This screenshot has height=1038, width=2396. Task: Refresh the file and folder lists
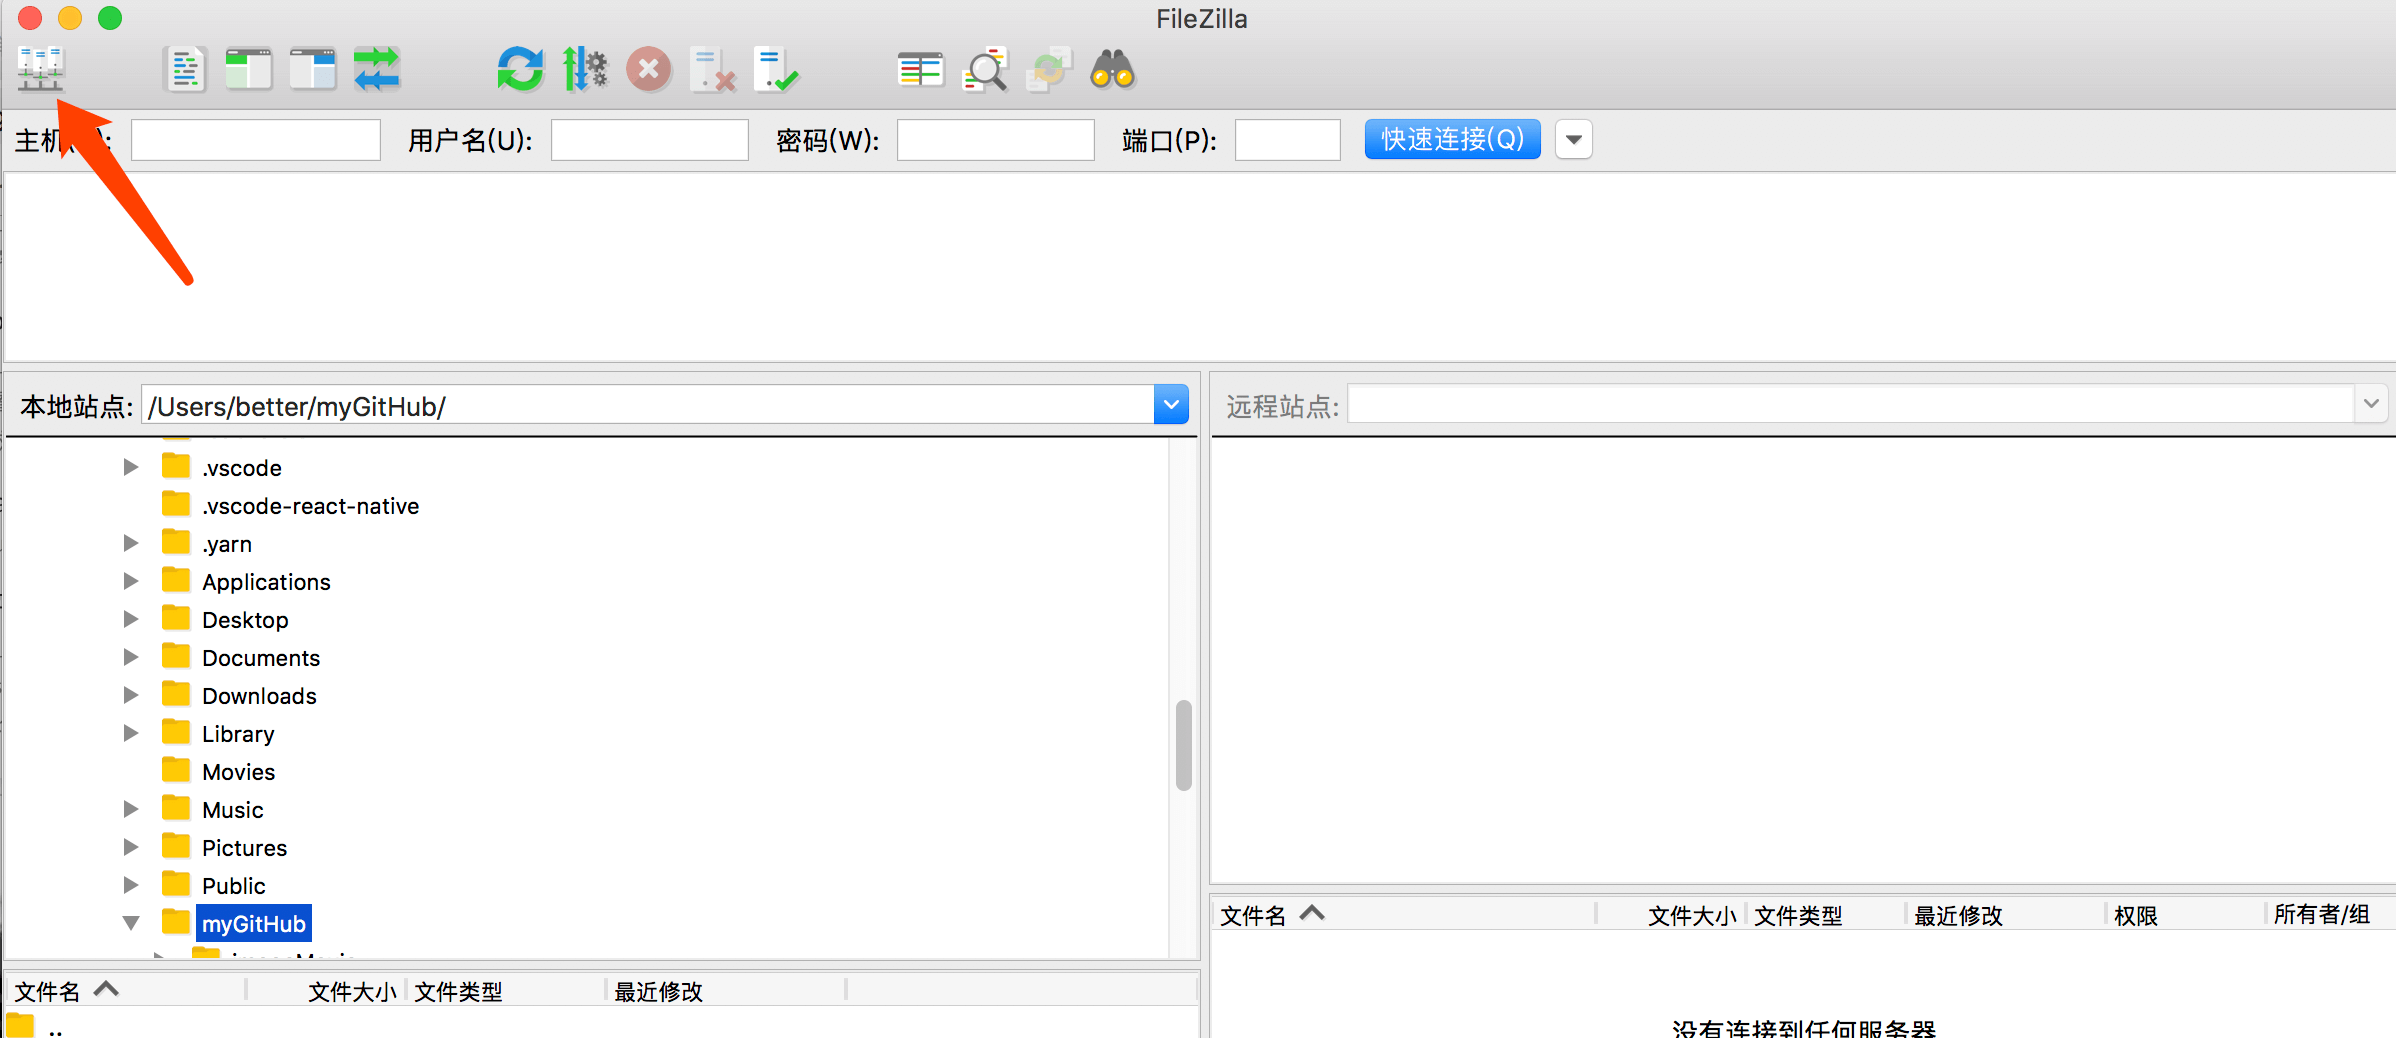pyautogui.click(x=520, y=70)
